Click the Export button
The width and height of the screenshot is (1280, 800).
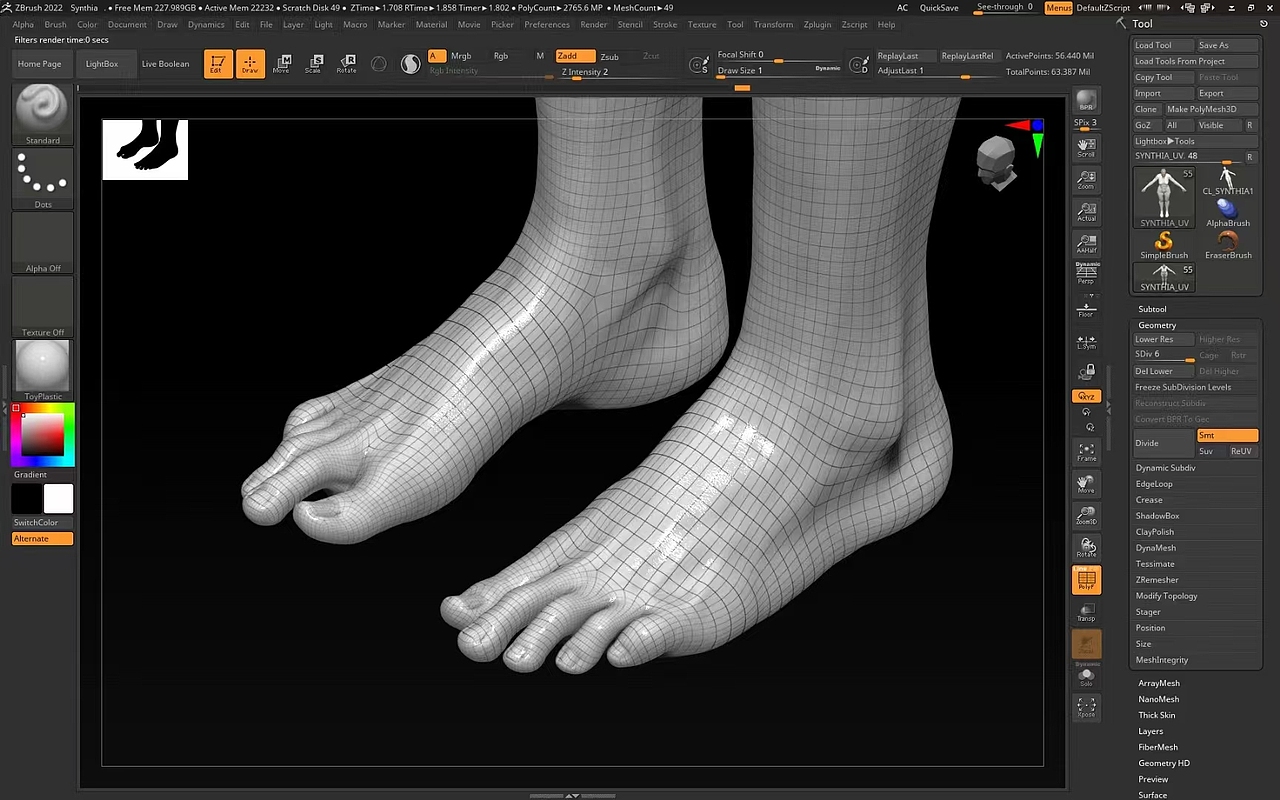click(1226, 93)
